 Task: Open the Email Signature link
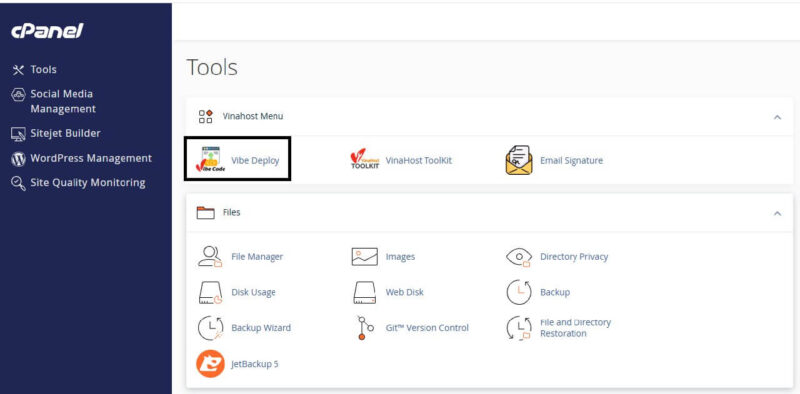tap(571, 160)
